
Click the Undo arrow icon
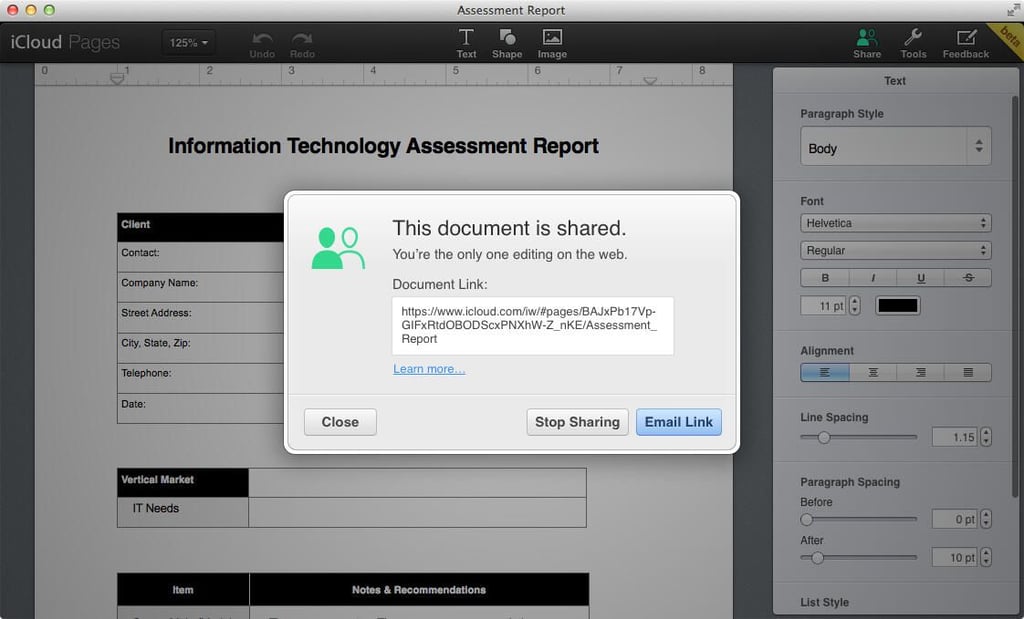pyautogui.click(x=263, y=39)
